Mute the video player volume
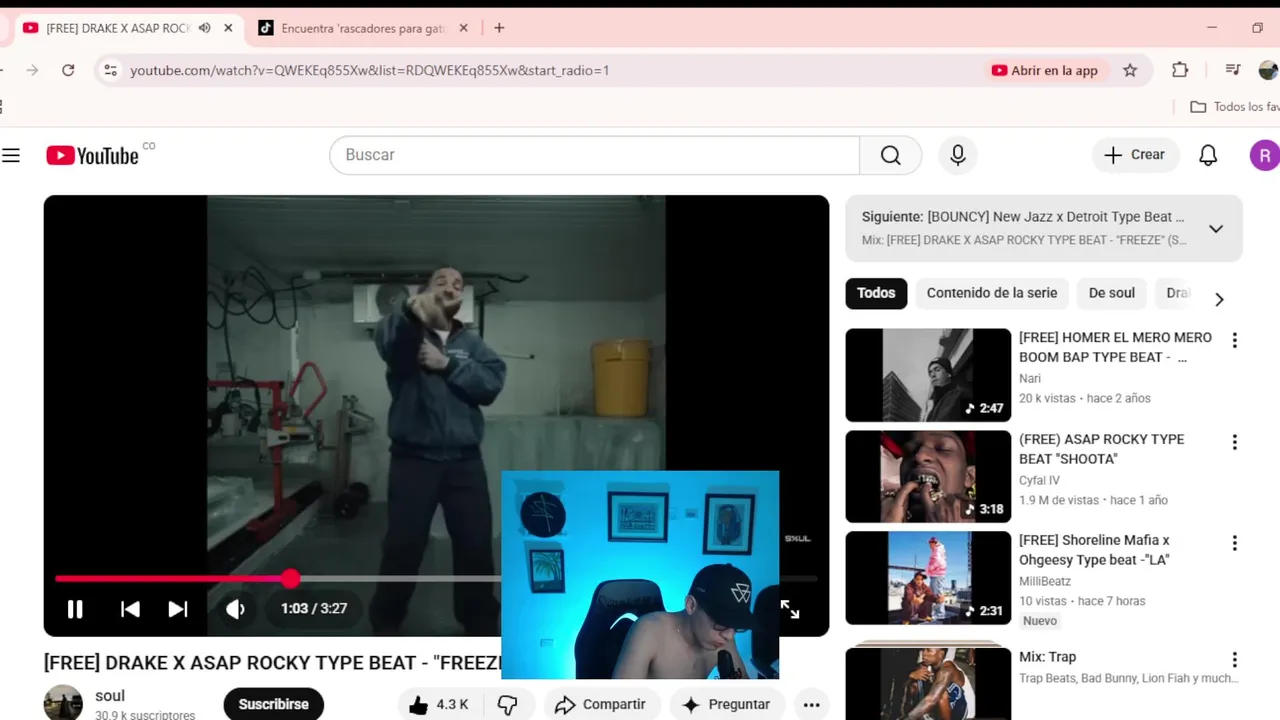Image resolution: width=1280 pixels, height=720 pixels. click(x=235, y=609)
